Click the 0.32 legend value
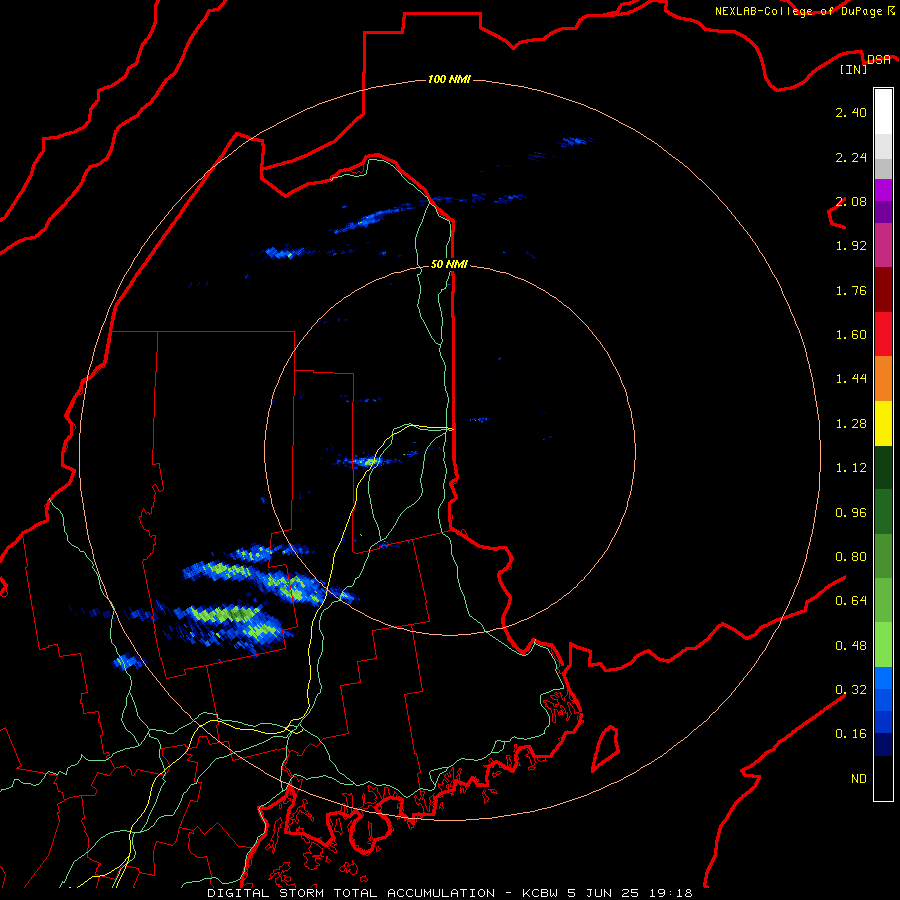 851,690
